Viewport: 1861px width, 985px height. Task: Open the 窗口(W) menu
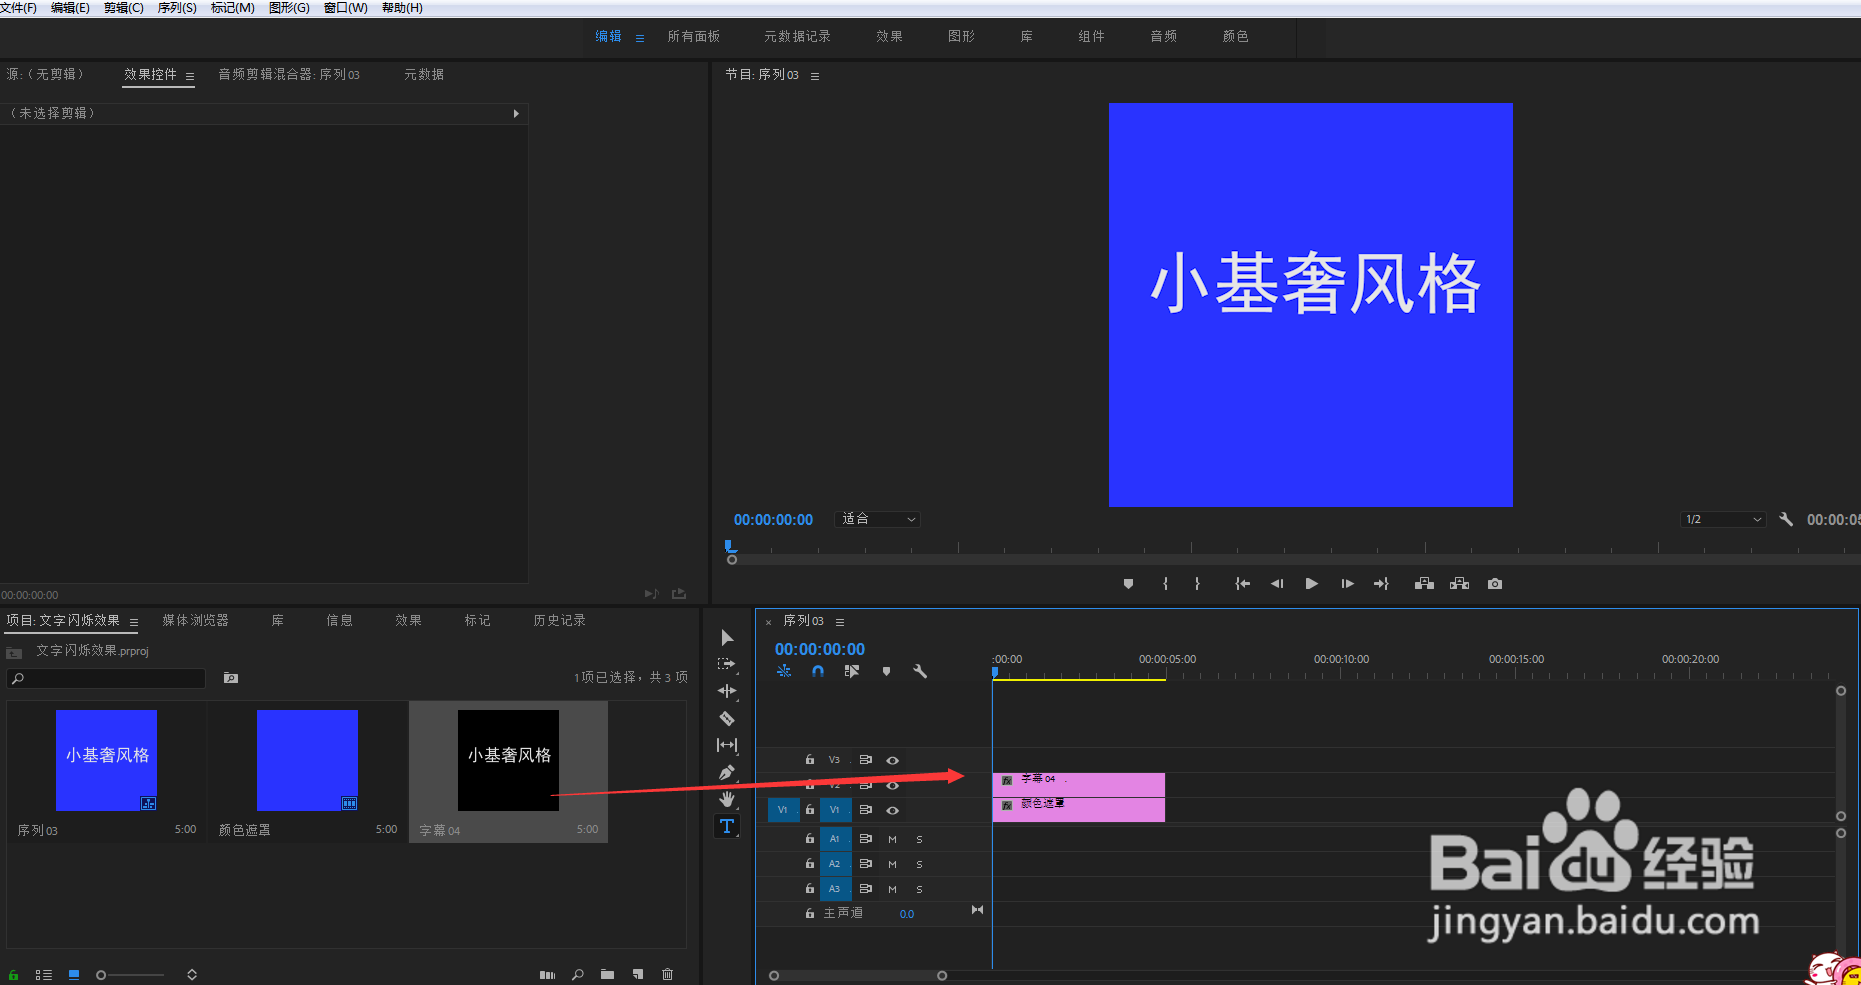click(346, 8)
